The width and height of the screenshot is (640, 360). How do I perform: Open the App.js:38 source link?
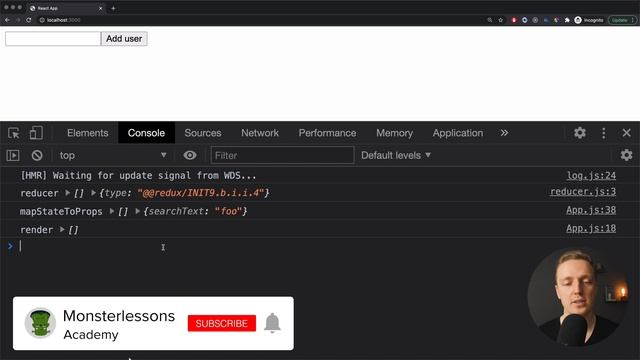591,210
